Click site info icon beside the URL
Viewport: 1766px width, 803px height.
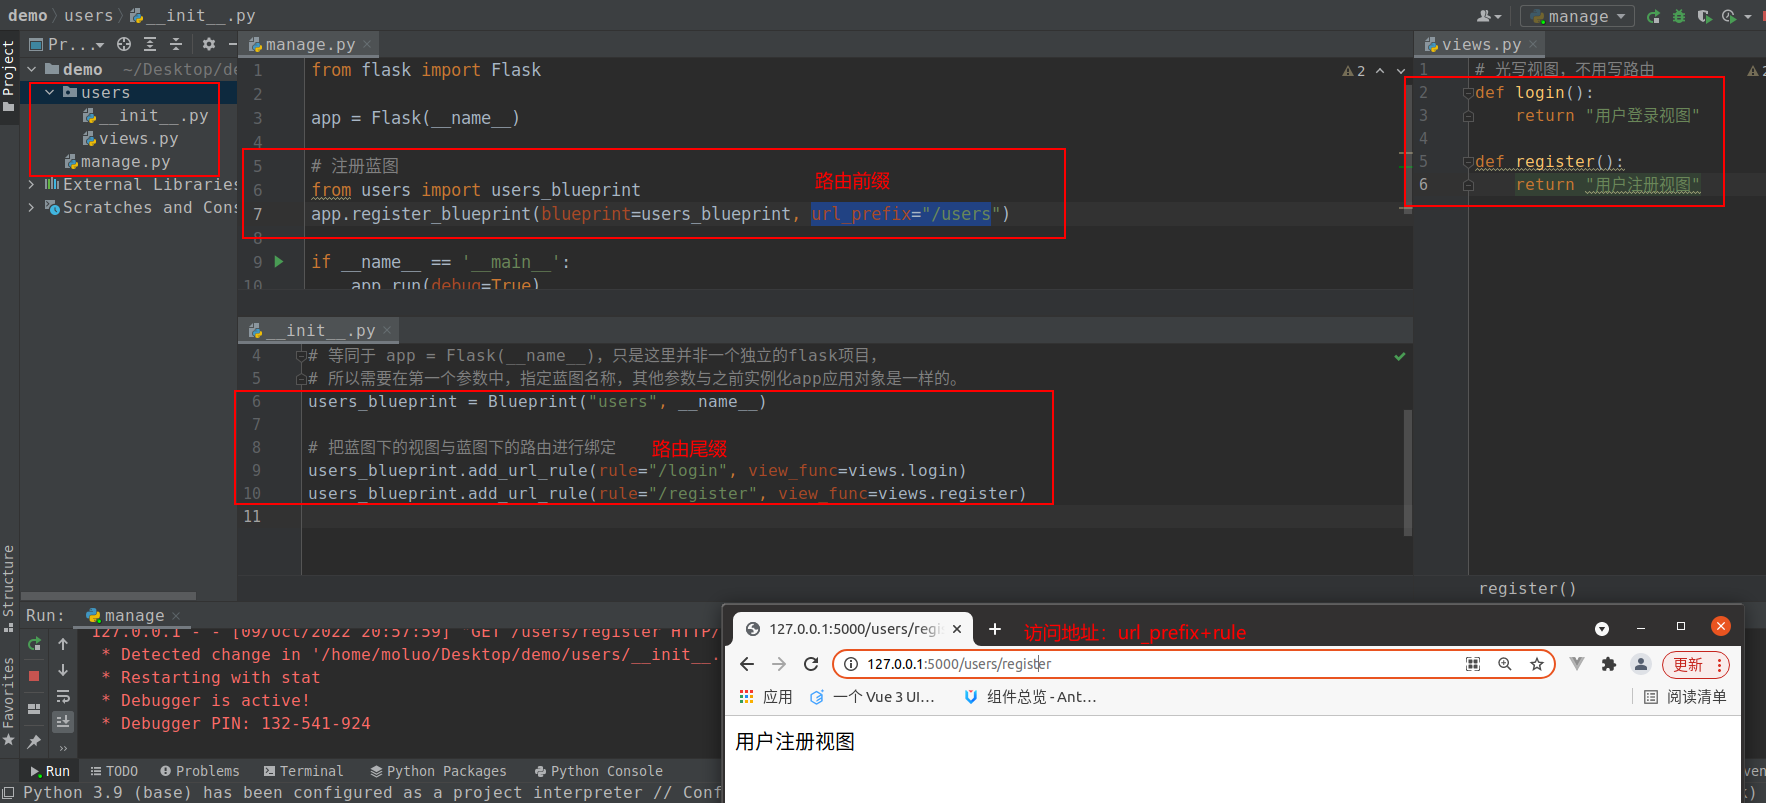coord(850,664)
